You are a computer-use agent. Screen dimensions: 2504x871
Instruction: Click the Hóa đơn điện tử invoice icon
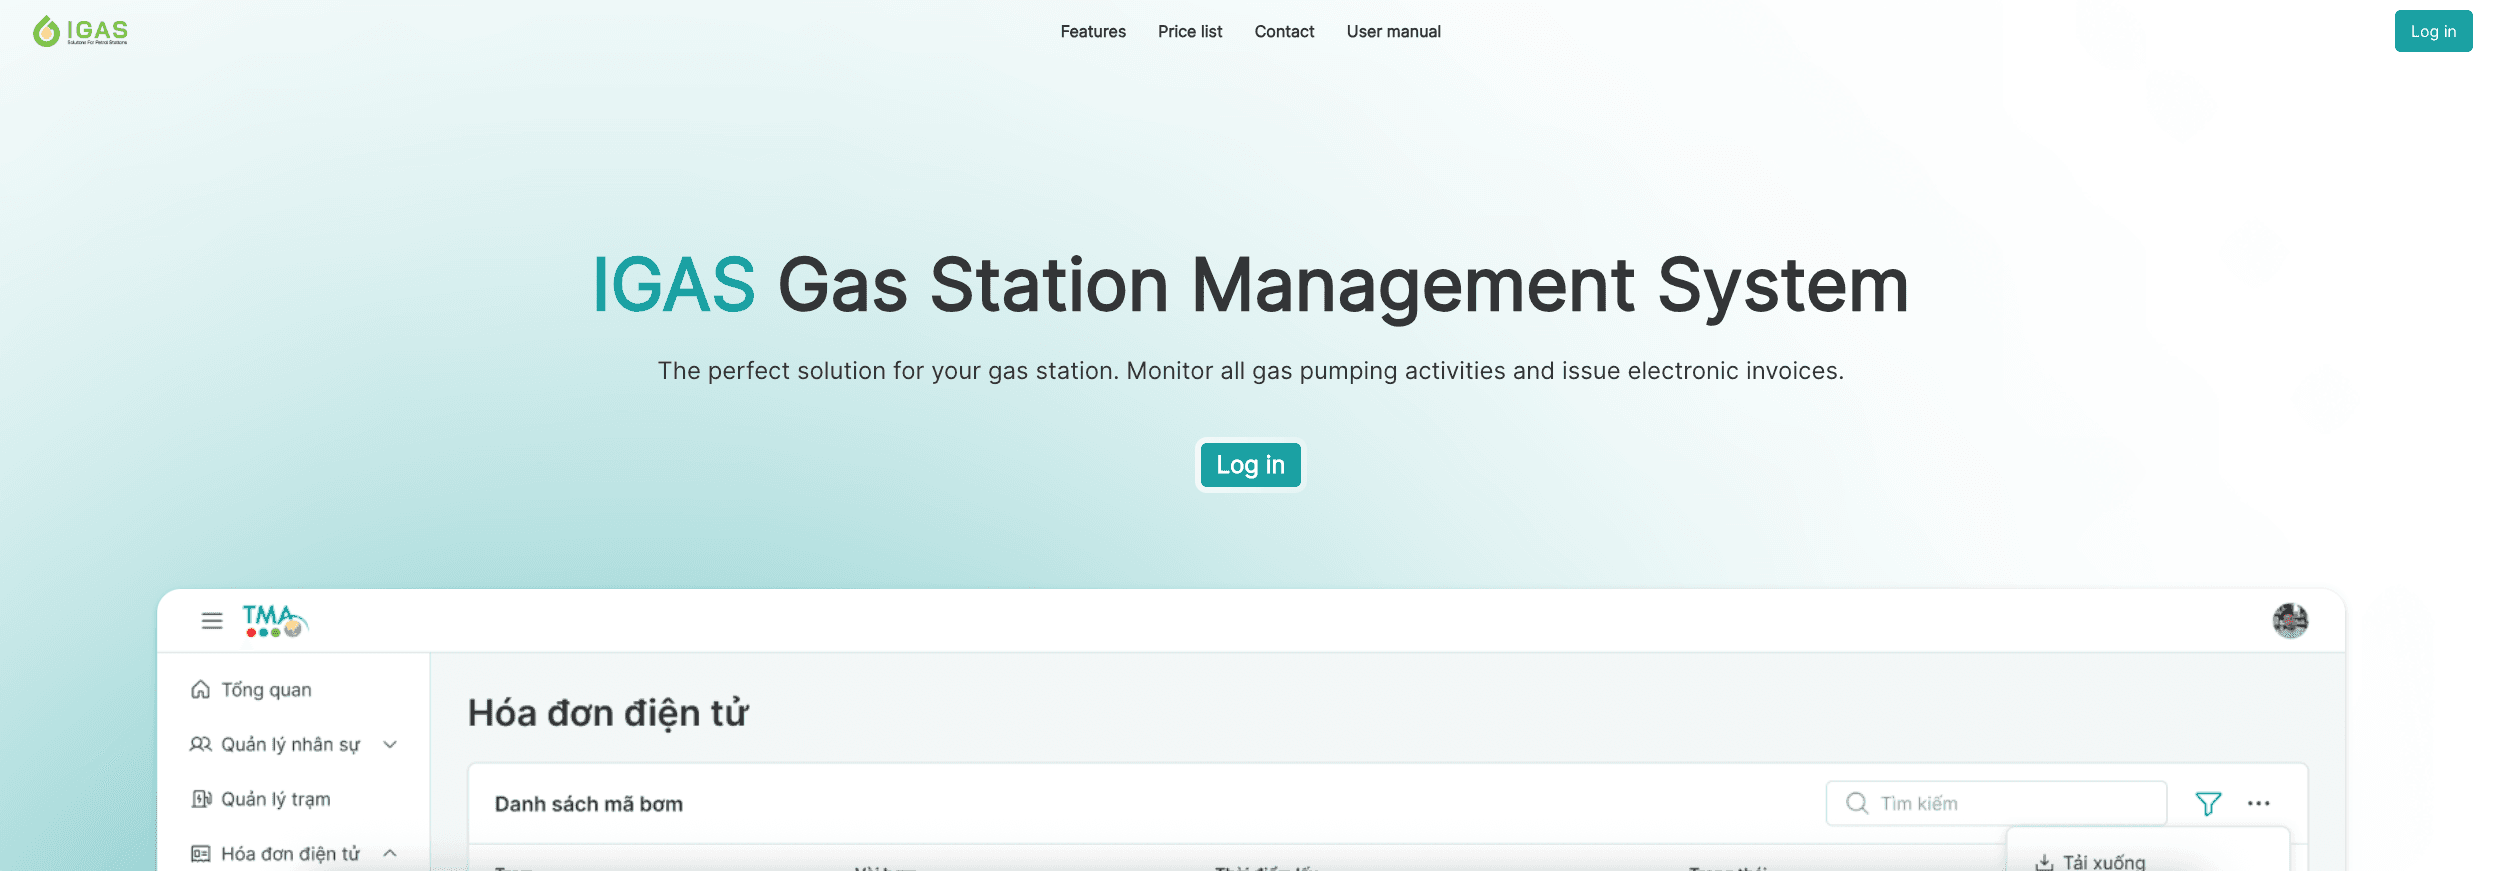click(x=200, y=854)
